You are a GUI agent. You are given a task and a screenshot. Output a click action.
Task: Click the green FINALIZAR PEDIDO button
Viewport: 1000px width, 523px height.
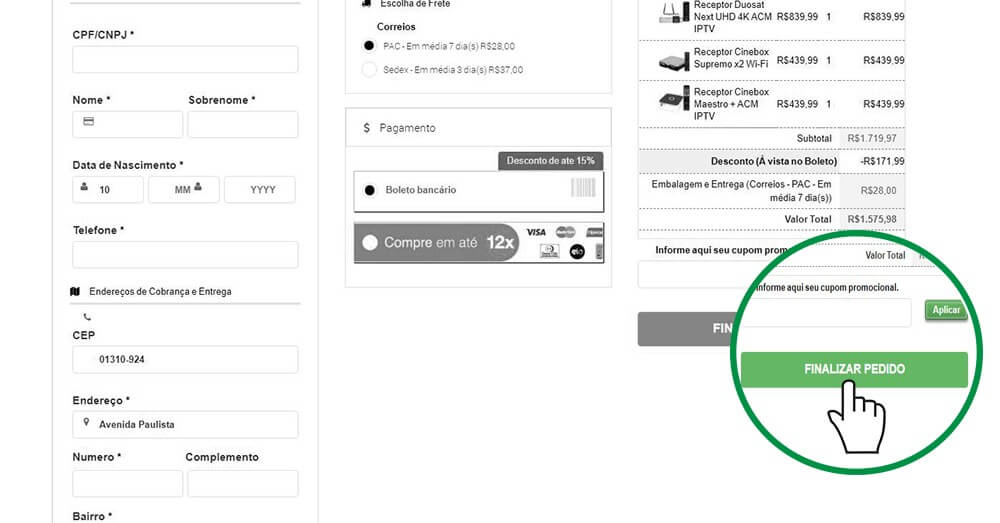pos(854,369)
